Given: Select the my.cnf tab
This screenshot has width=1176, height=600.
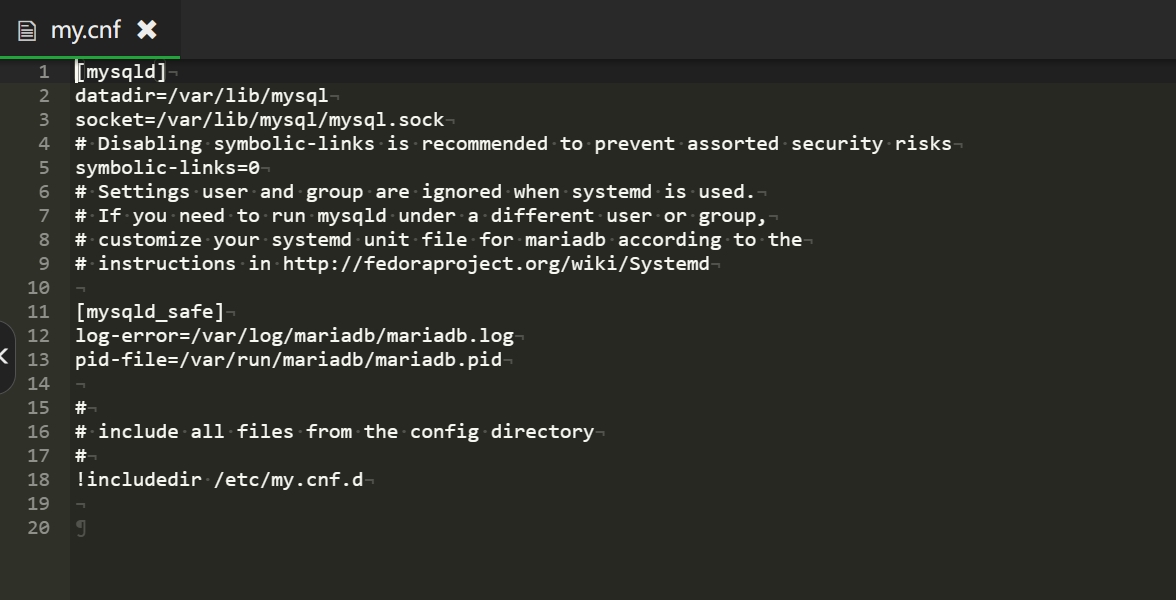Looking at the screenshot, I should coord(90,29).
